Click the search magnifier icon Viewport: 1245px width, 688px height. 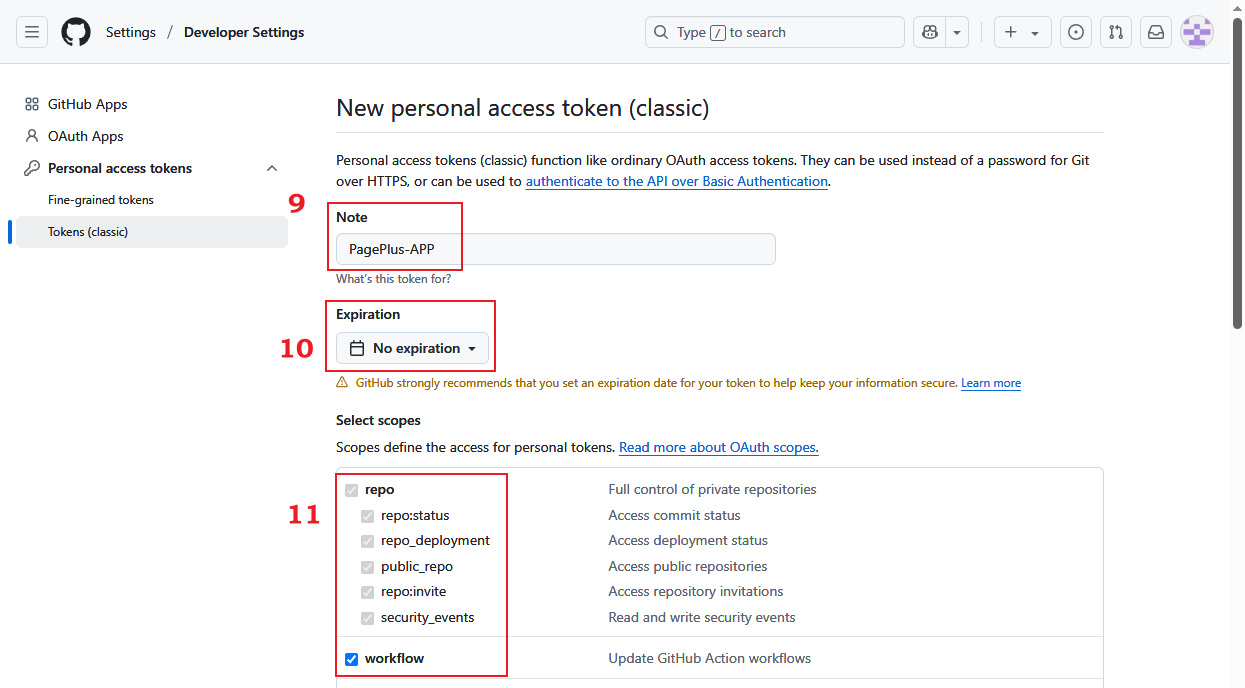(661, 32)
